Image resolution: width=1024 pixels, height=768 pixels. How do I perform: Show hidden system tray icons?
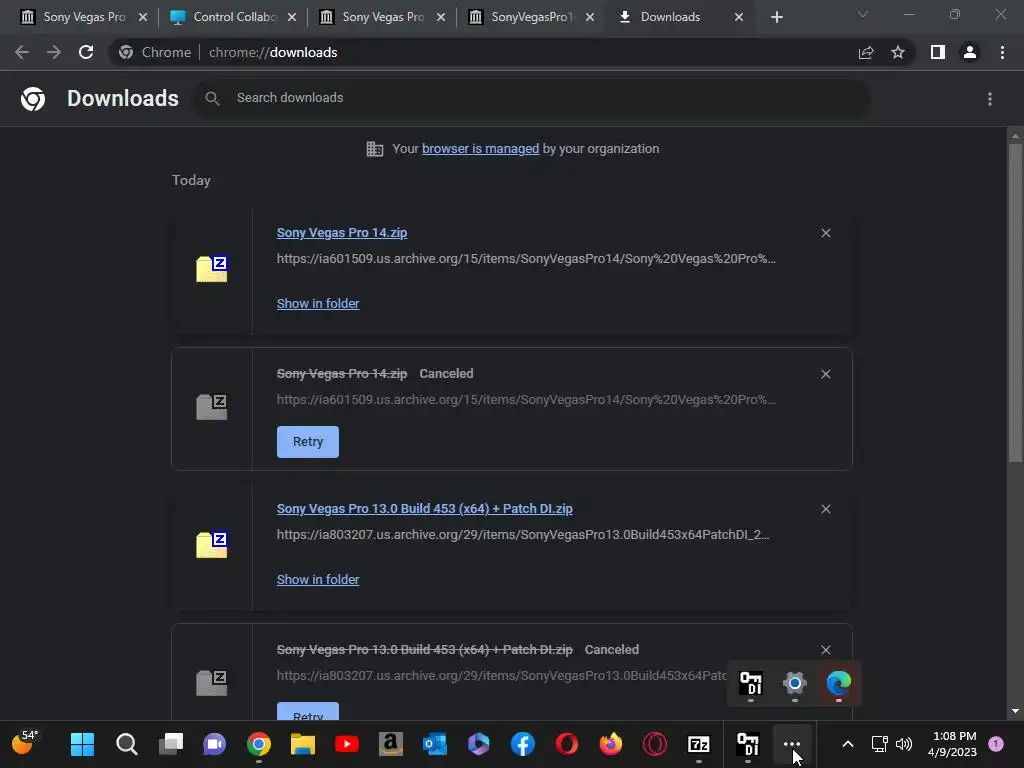848,744
